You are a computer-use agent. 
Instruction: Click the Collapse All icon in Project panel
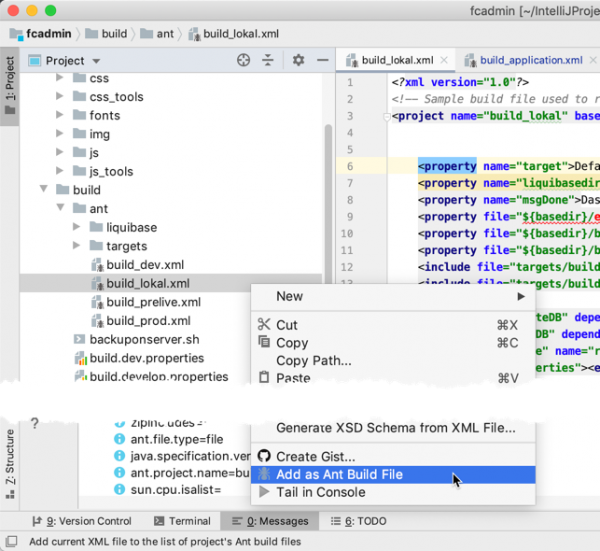pyautogui.click(x=268, y=61)
